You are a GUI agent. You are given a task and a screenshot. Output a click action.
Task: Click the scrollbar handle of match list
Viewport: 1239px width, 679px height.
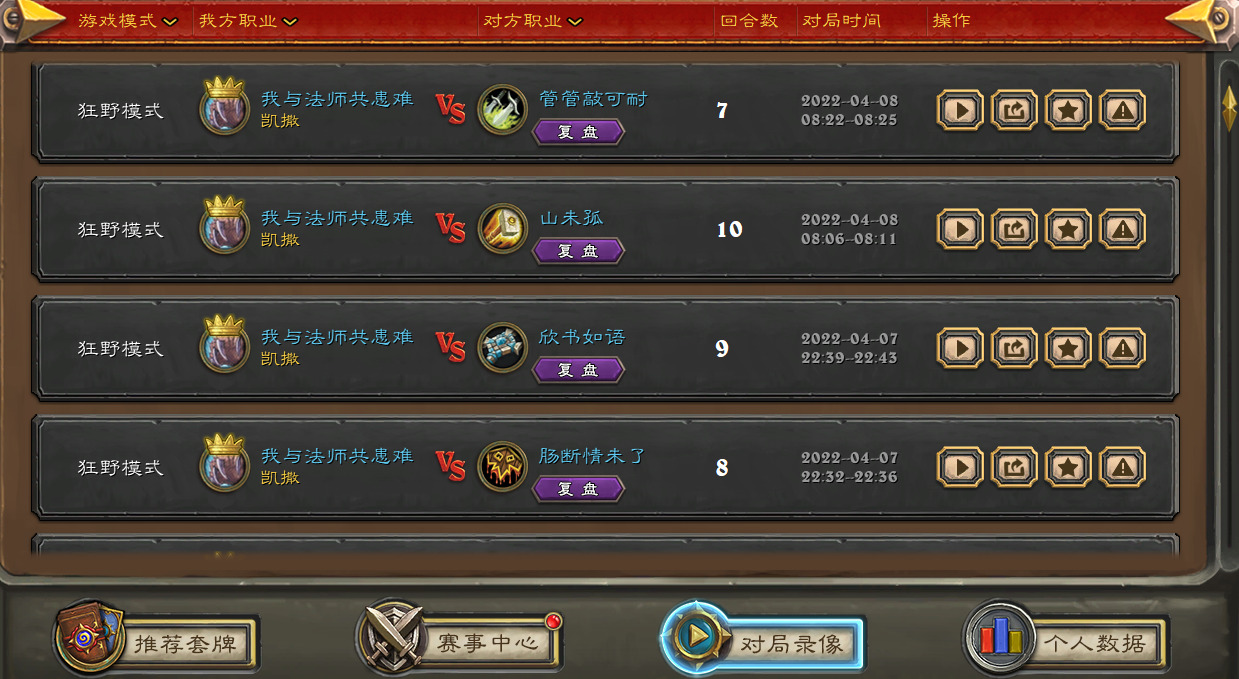click(1229, 108)
